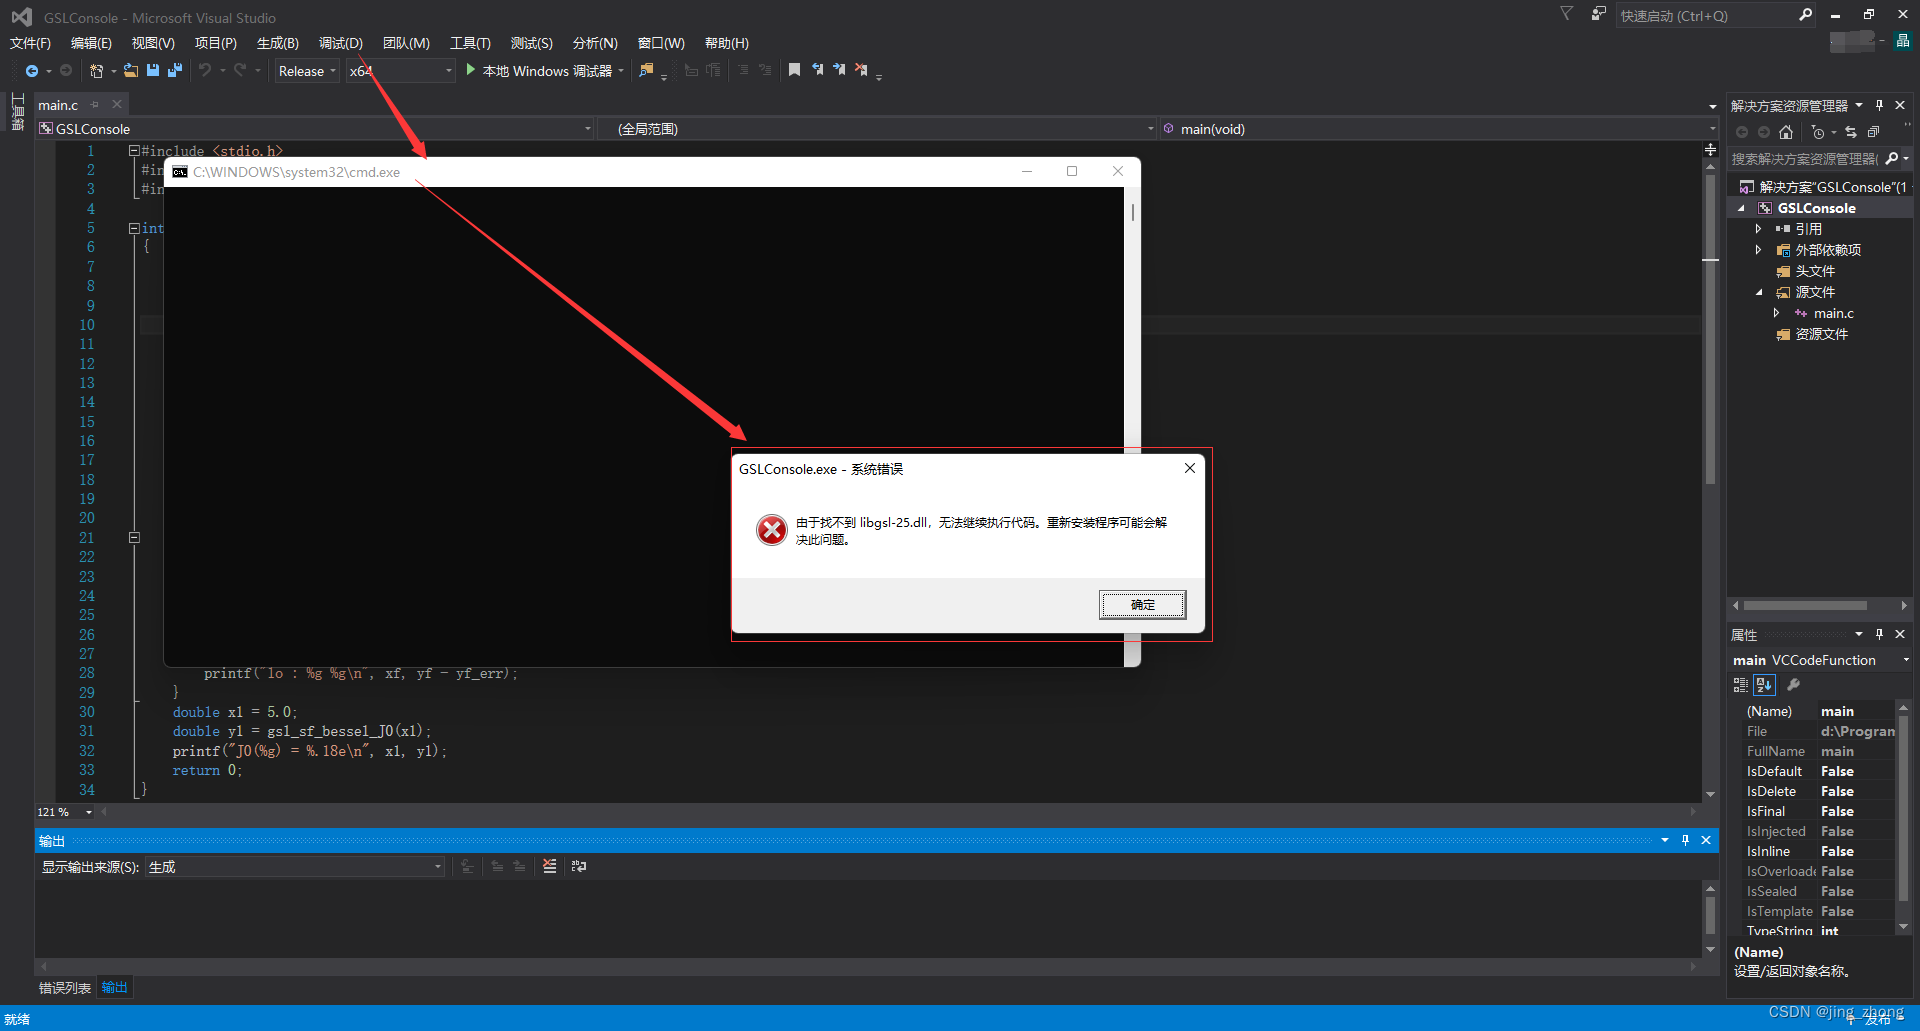Image resolution: width=1920 pixels, height=1031 pixels.
Task: Expand the 引用 references node
Action: tap(1758, 229)
